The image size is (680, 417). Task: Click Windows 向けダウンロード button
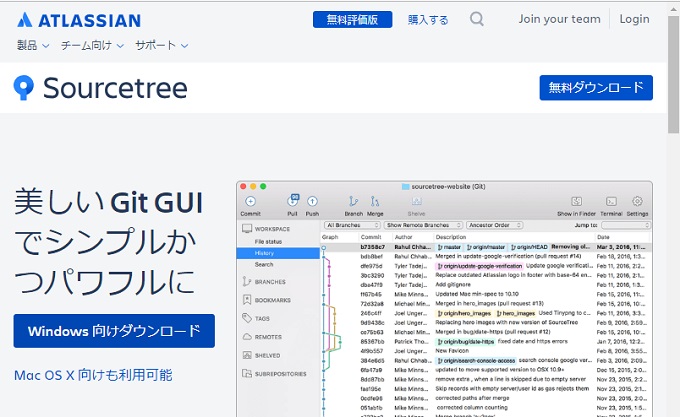click(x=114, y=331)
